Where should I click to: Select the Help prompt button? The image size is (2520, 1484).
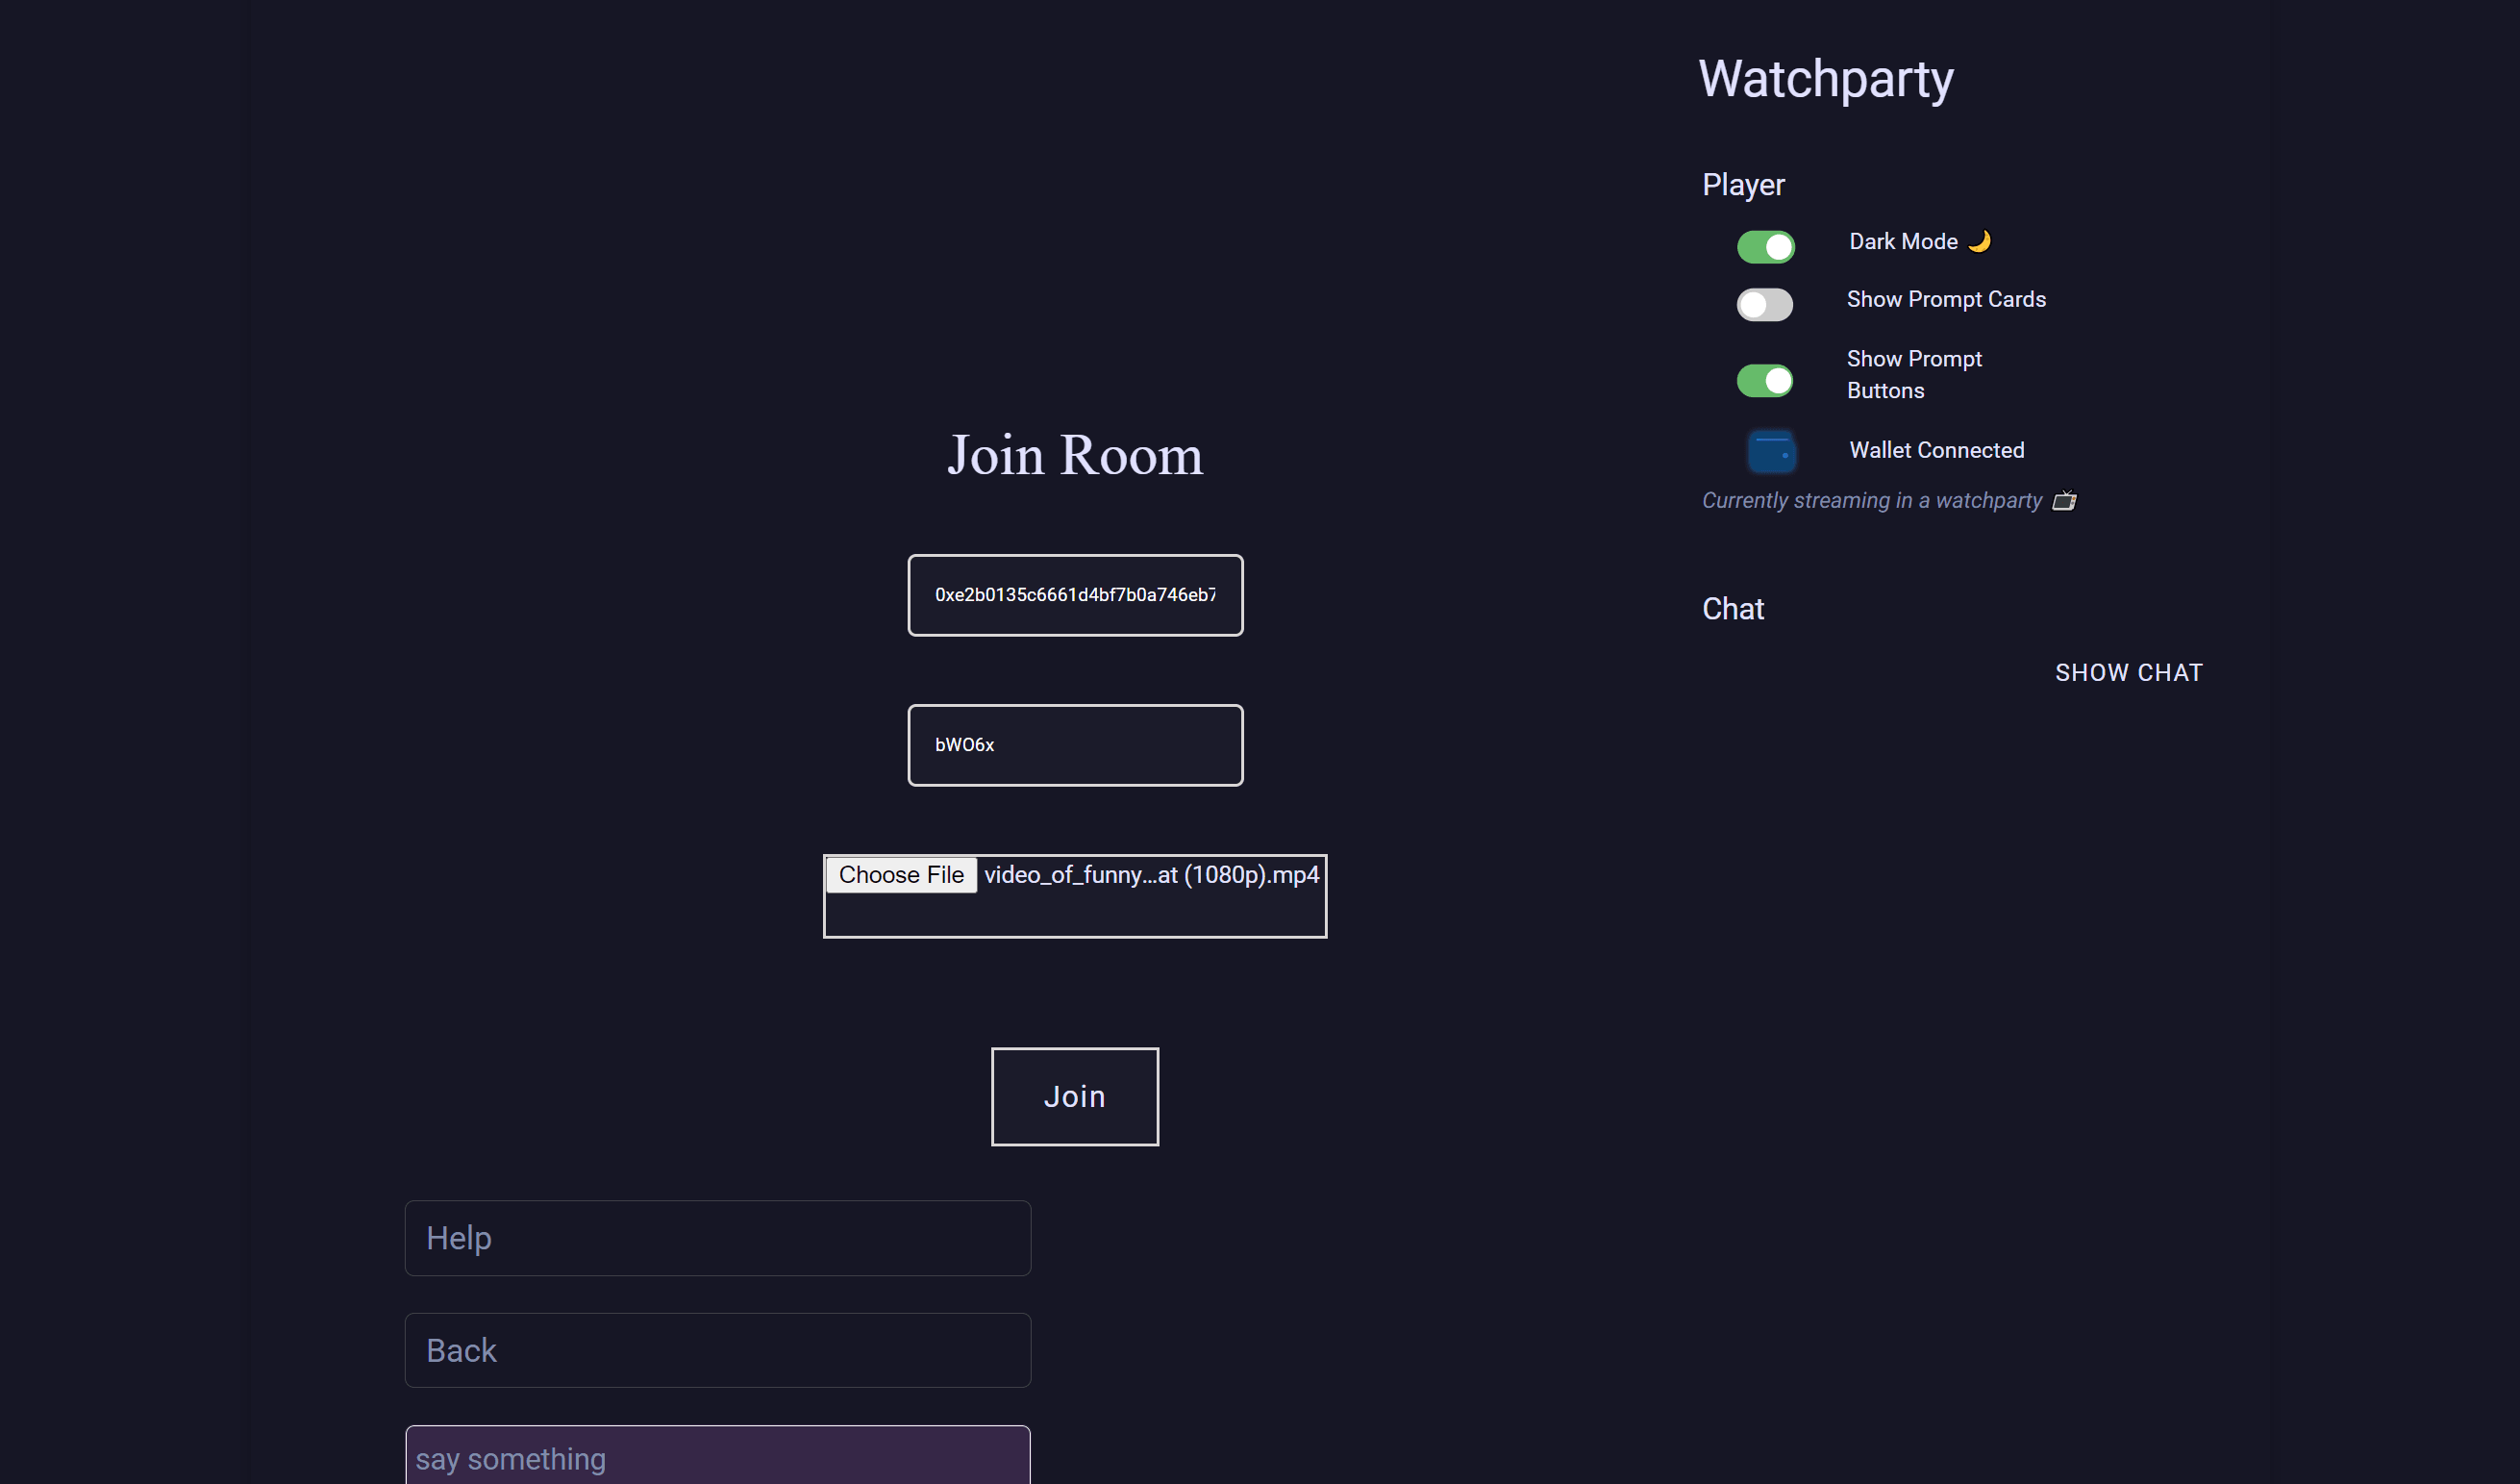pyautogui.click(x=717, y=1238)
